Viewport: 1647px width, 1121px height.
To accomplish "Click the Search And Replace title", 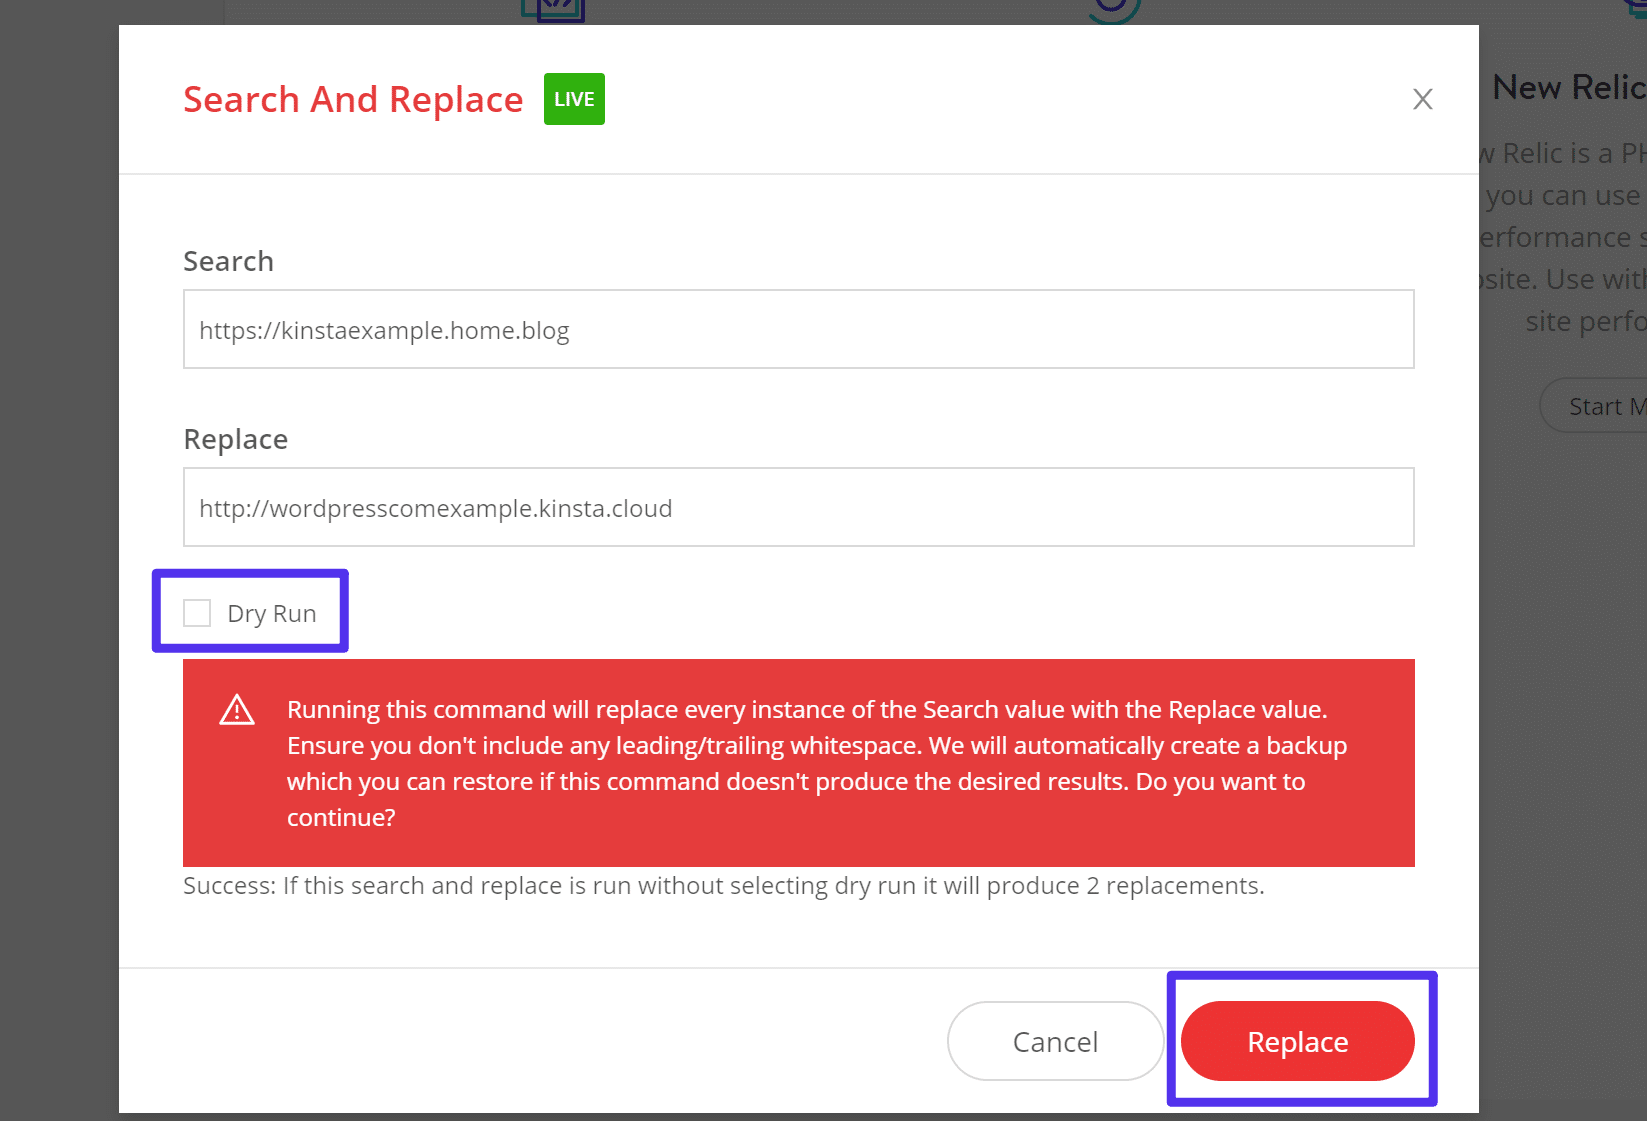I will [353, 100].
